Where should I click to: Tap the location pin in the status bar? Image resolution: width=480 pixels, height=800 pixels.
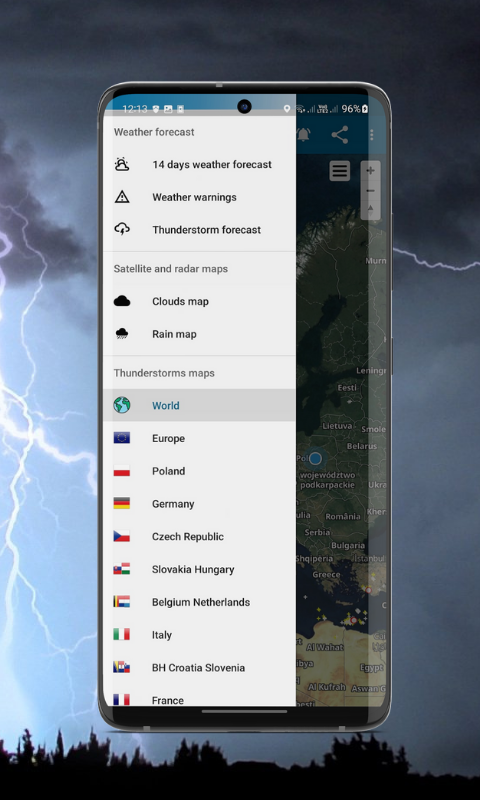pos(287,109)
